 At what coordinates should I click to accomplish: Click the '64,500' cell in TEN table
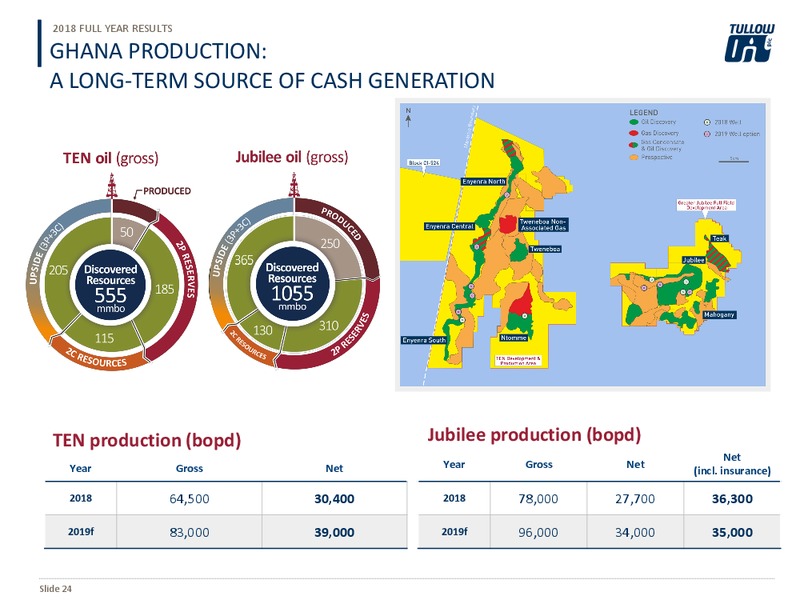click(x=189, y=498)
